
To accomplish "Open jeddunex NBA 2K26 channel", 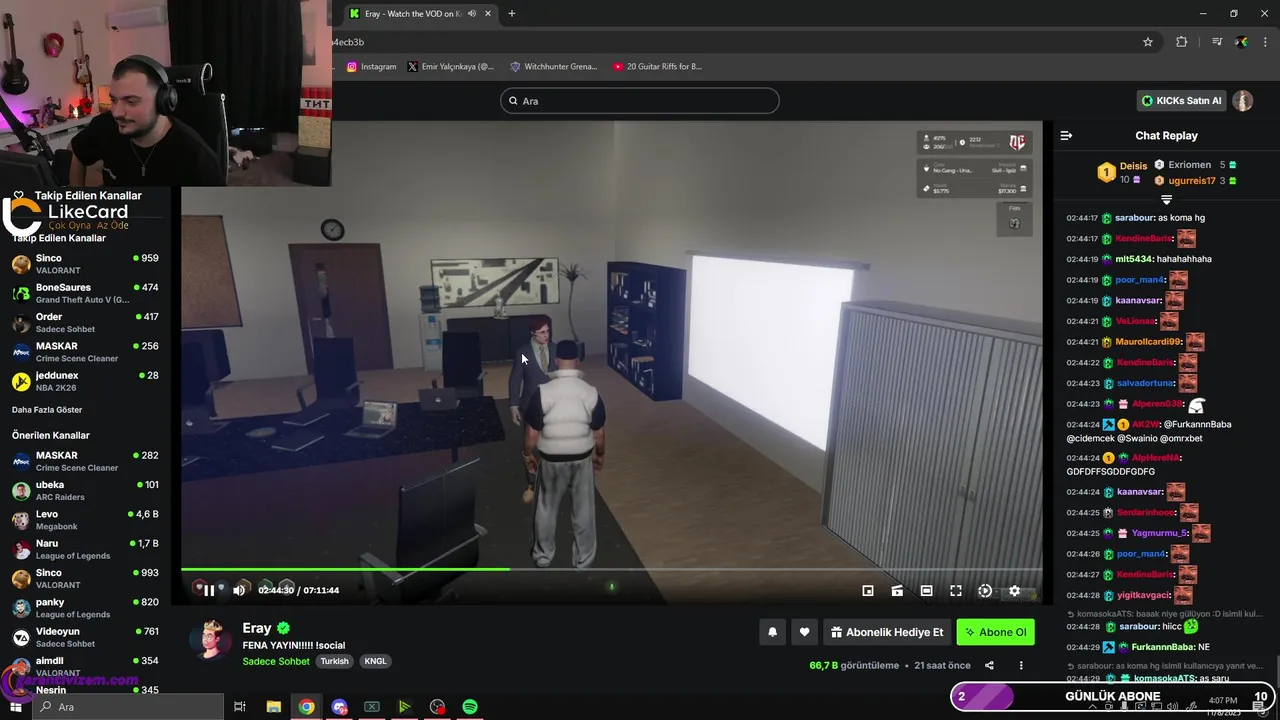I will coord(85,381).
